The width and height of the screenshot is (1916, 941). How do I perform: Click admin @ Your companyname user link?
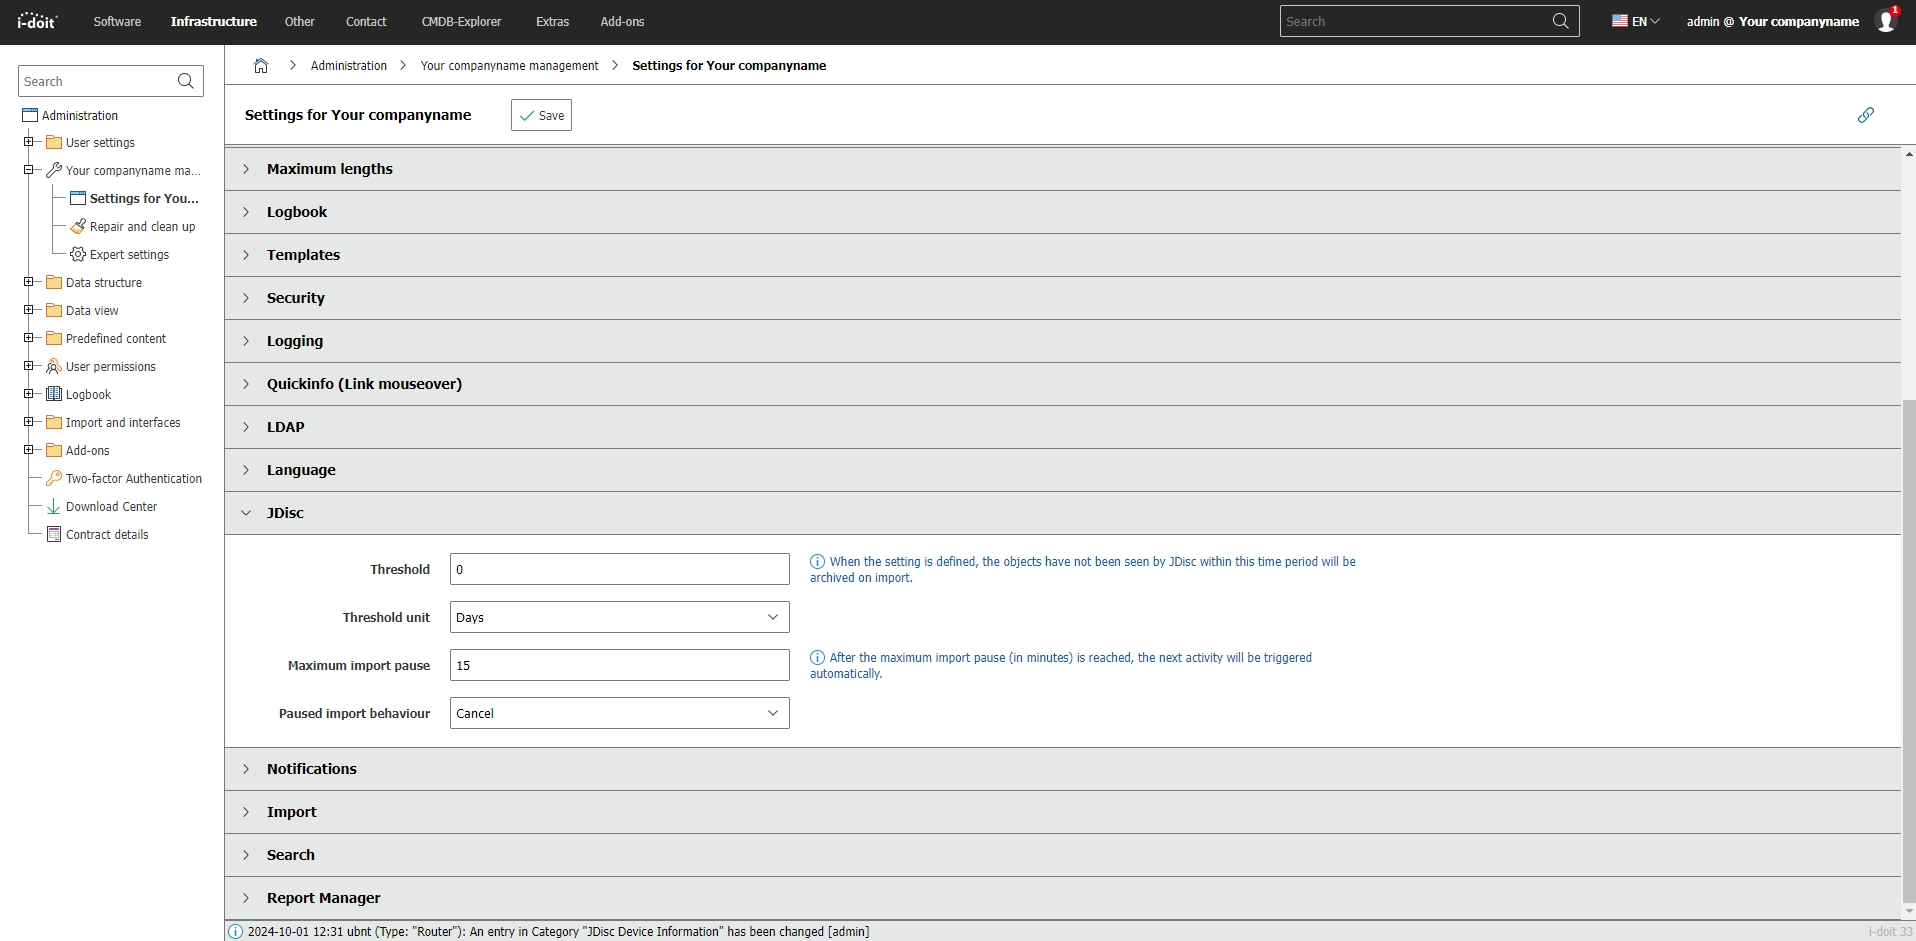pos(1772,21)
